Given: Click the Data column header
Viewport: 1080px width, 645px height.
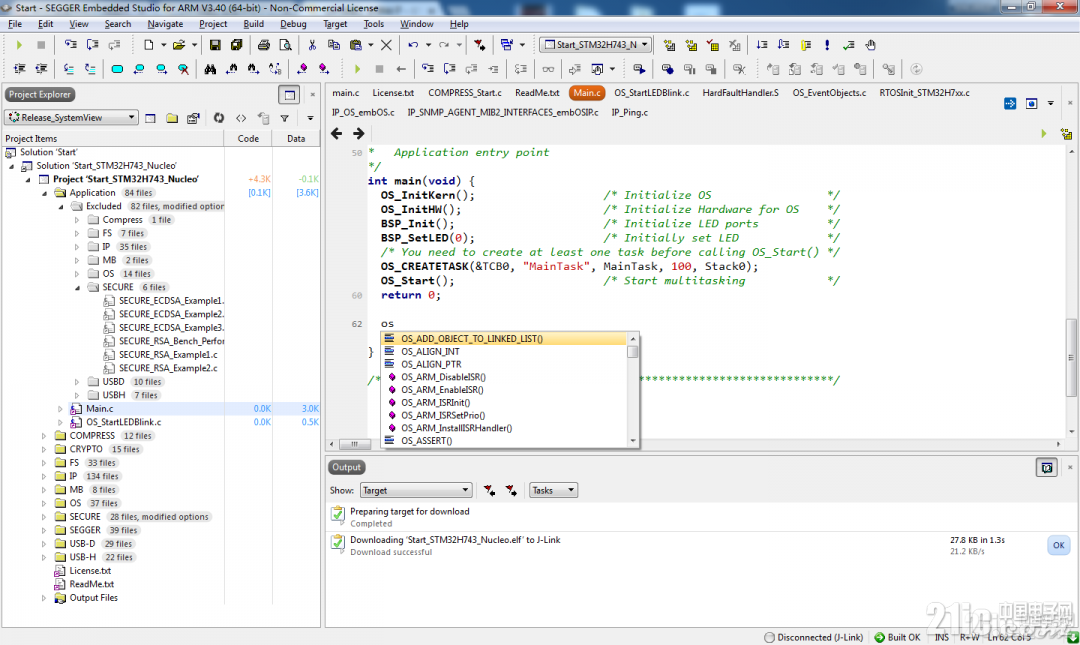Looking at the screenshot, I should coord(296,139).
